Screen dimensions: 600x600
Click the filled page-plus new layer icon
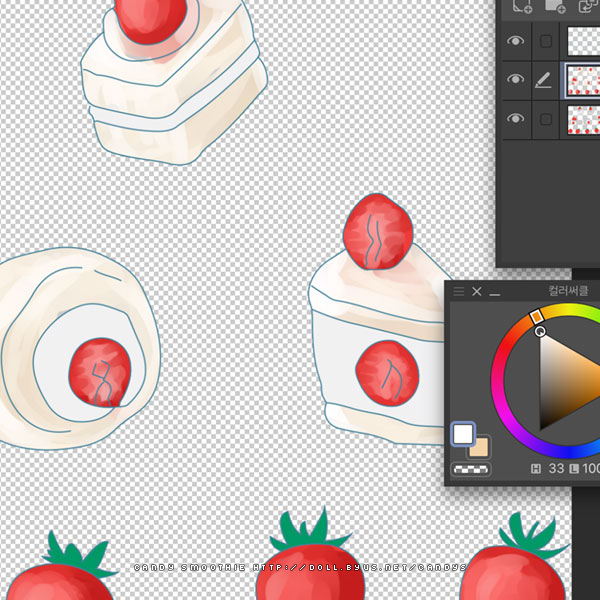pyautogui.click(x=555, y=6)
